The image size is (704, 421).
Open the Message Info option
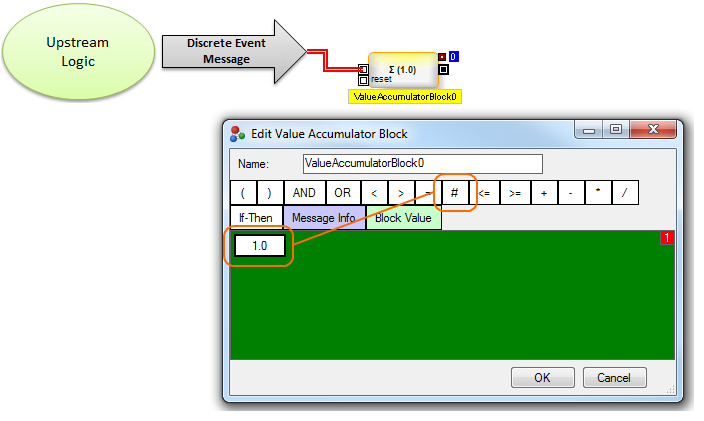324,218
